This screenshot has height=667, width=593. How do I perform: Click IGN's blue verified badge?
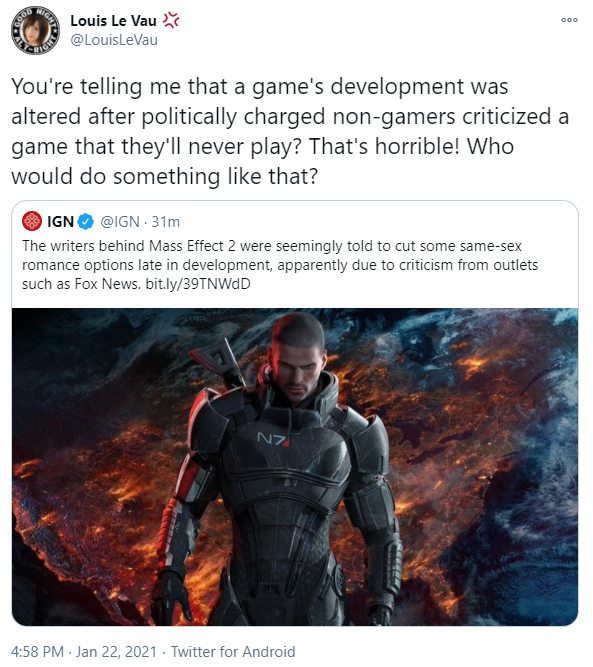[86, 222]
